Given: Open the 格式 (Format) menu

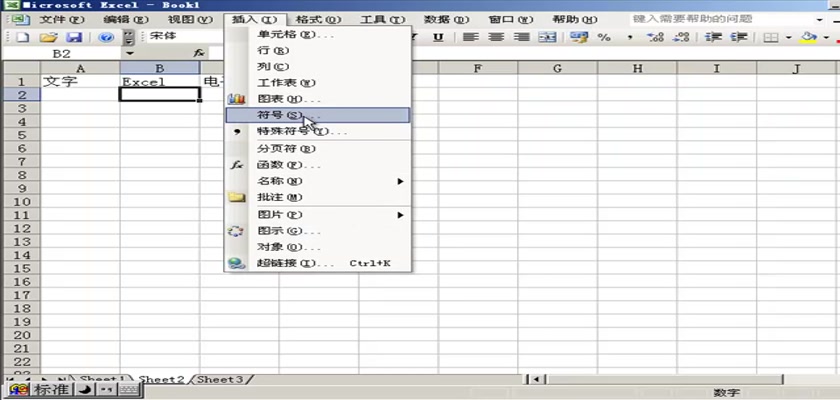Looking at the screenshot, I should coord(318,20).
